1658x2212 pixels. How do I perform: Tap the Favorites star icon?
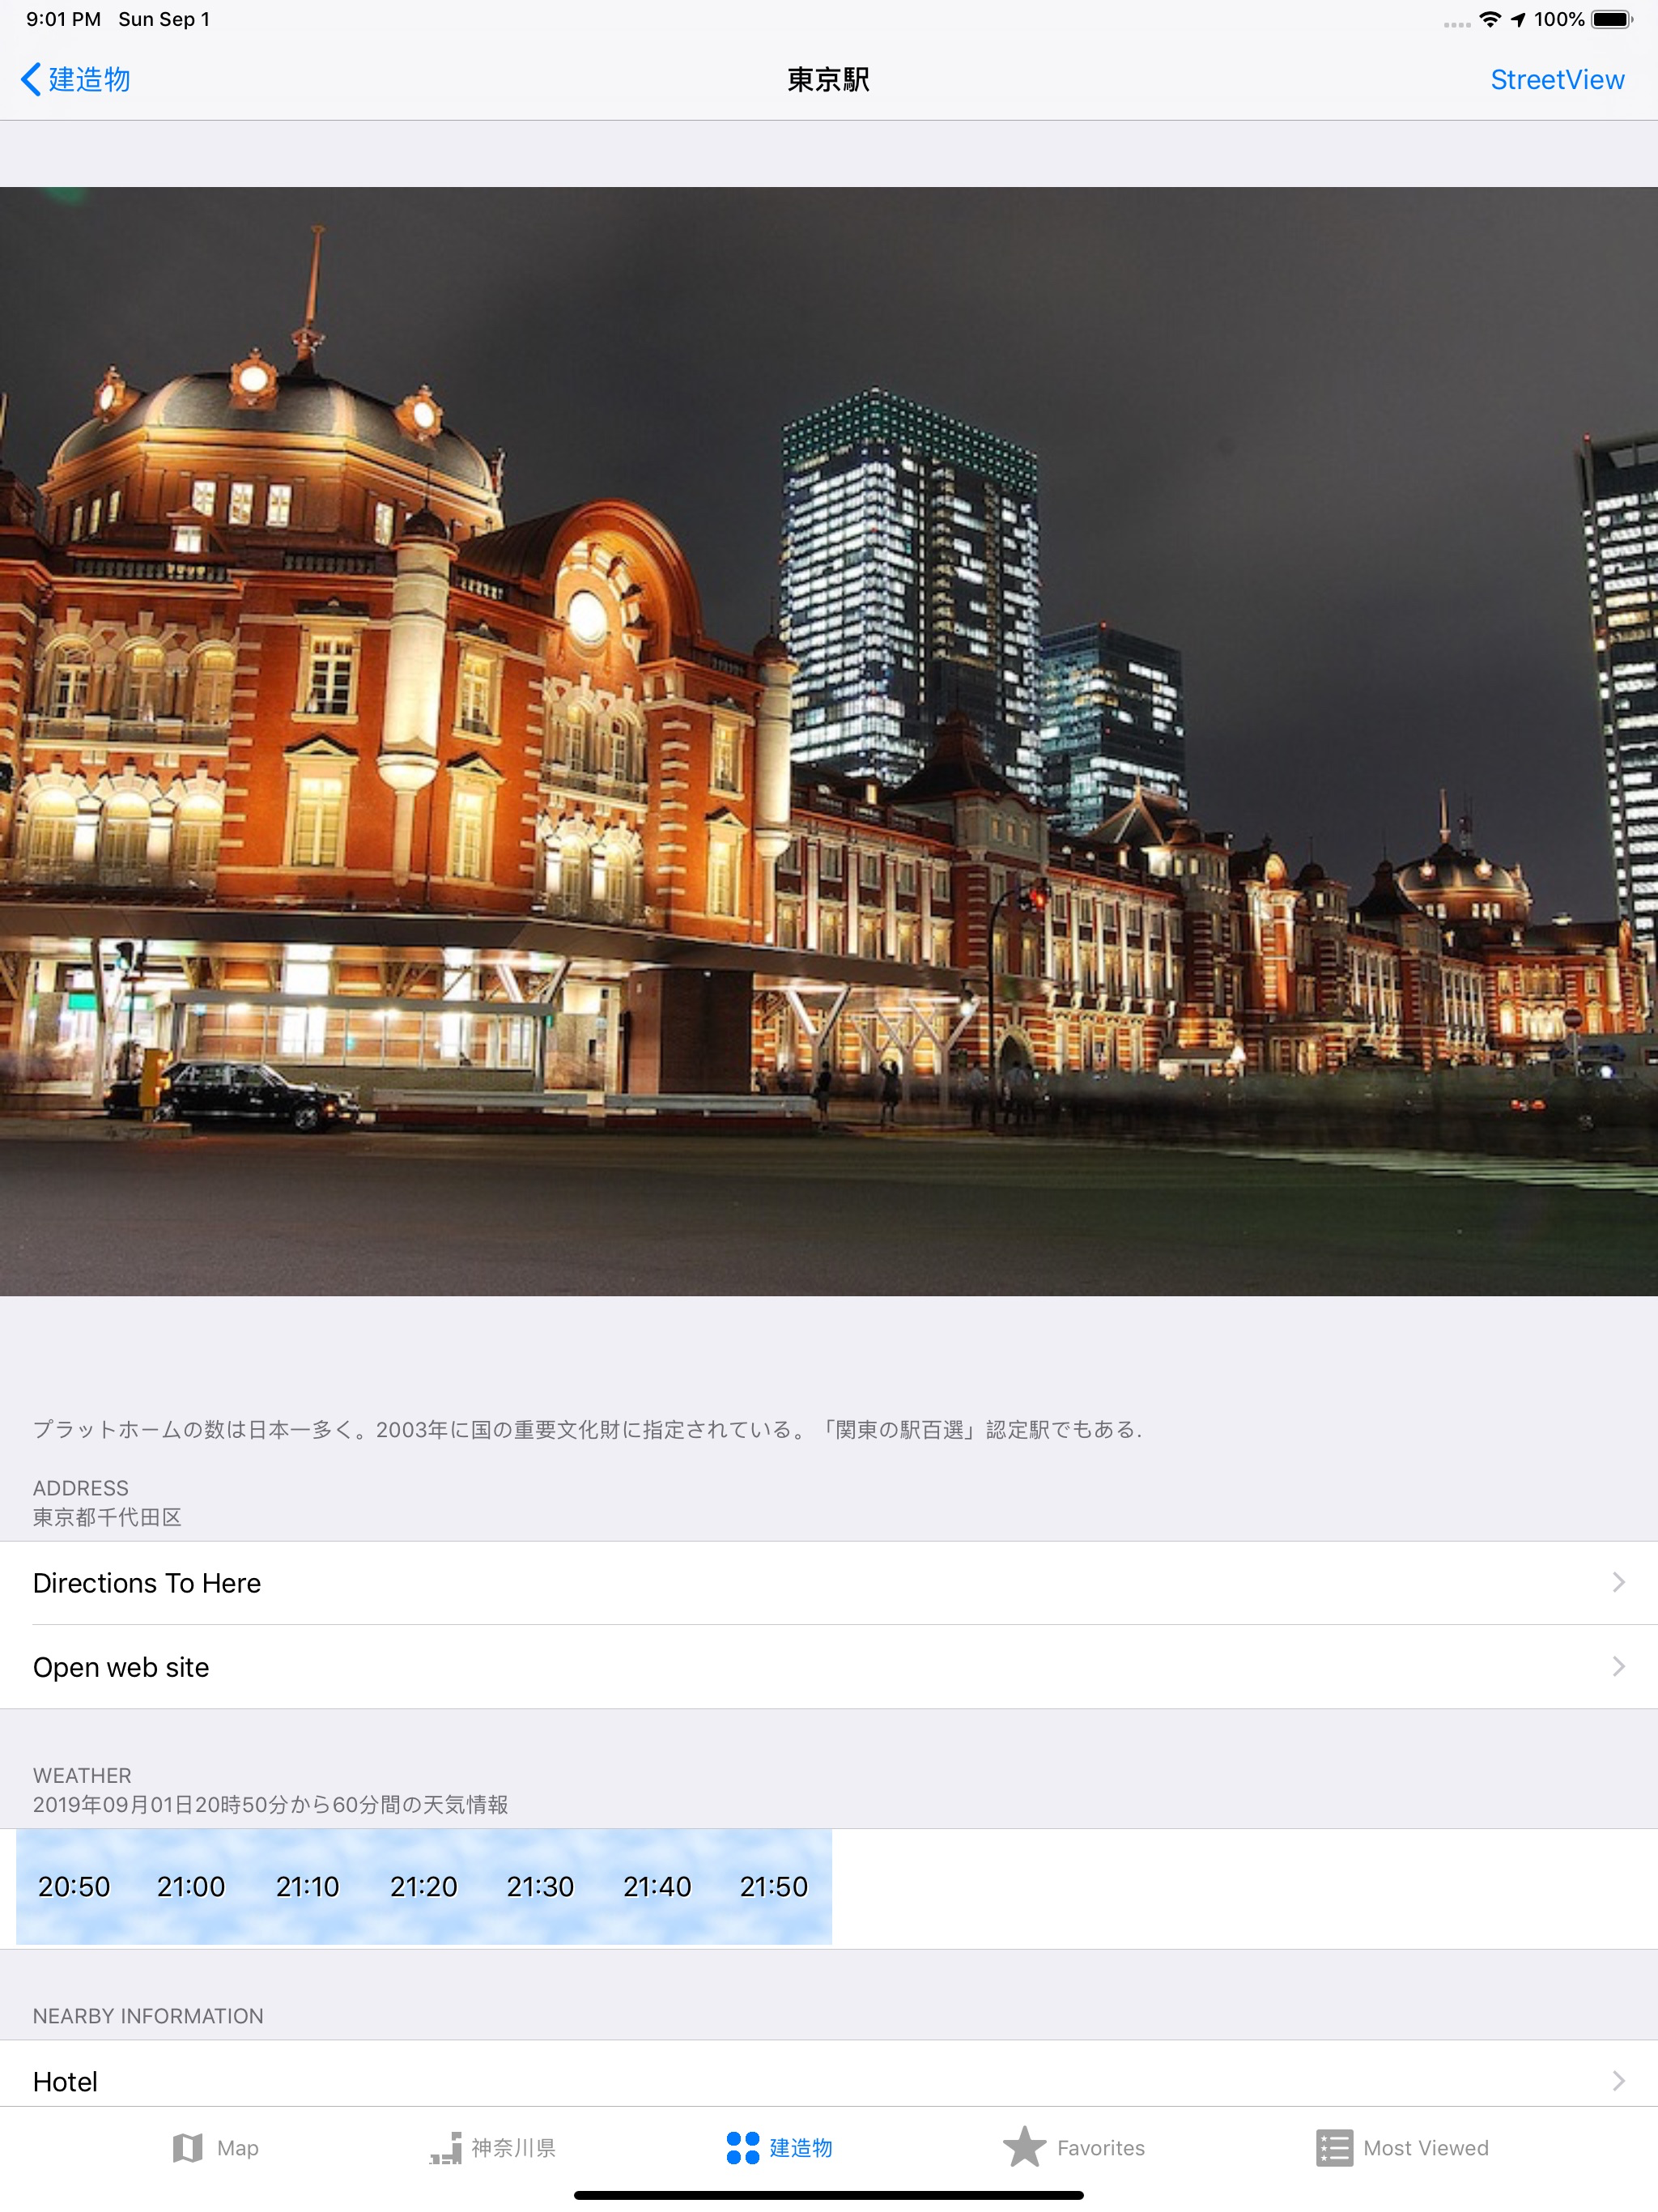tap(1024, 2147)
